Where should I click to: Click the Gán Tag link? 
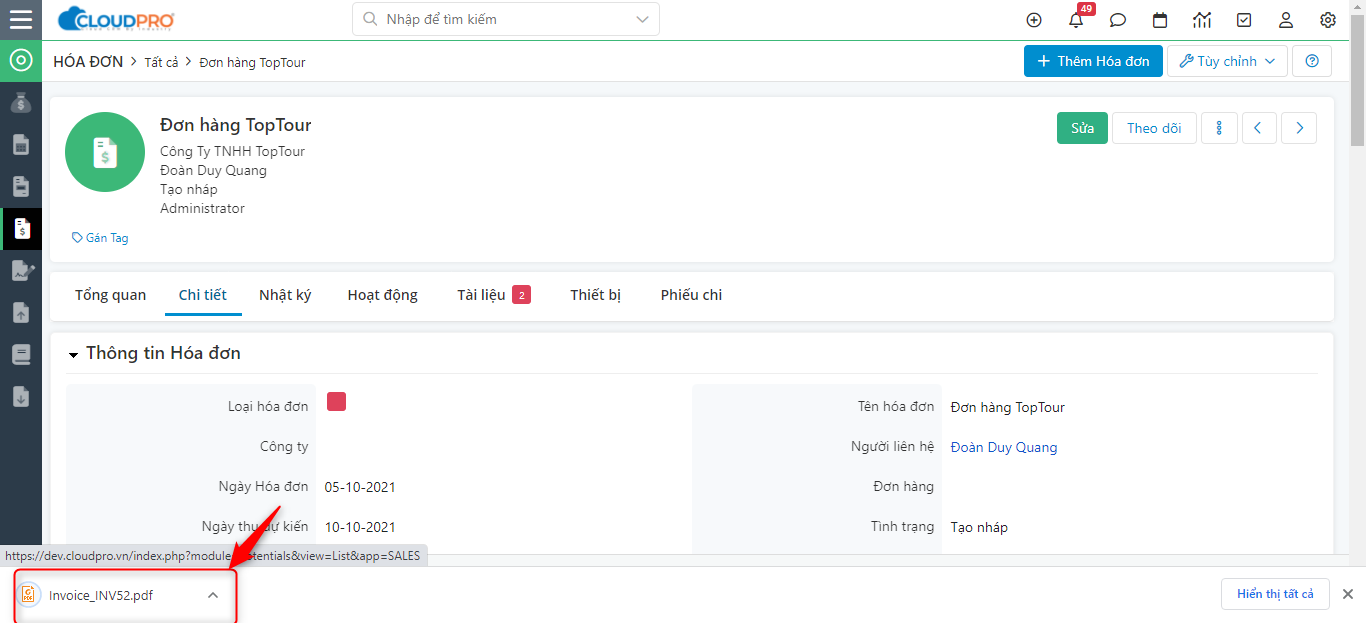point(100,238)
